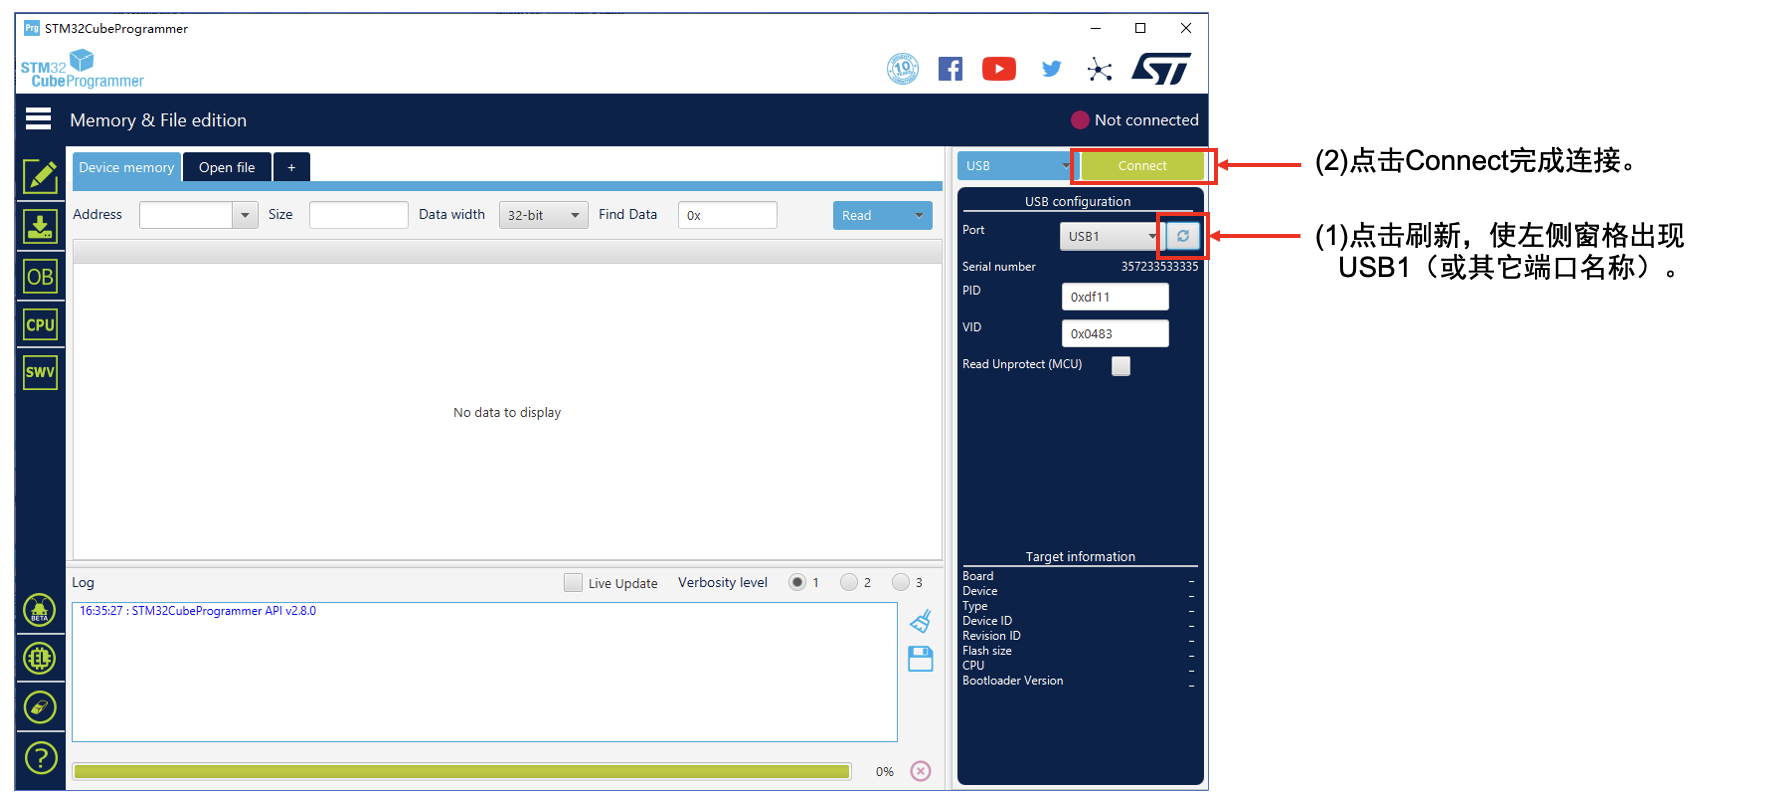Open the hamburger menu

pos(38,120)
